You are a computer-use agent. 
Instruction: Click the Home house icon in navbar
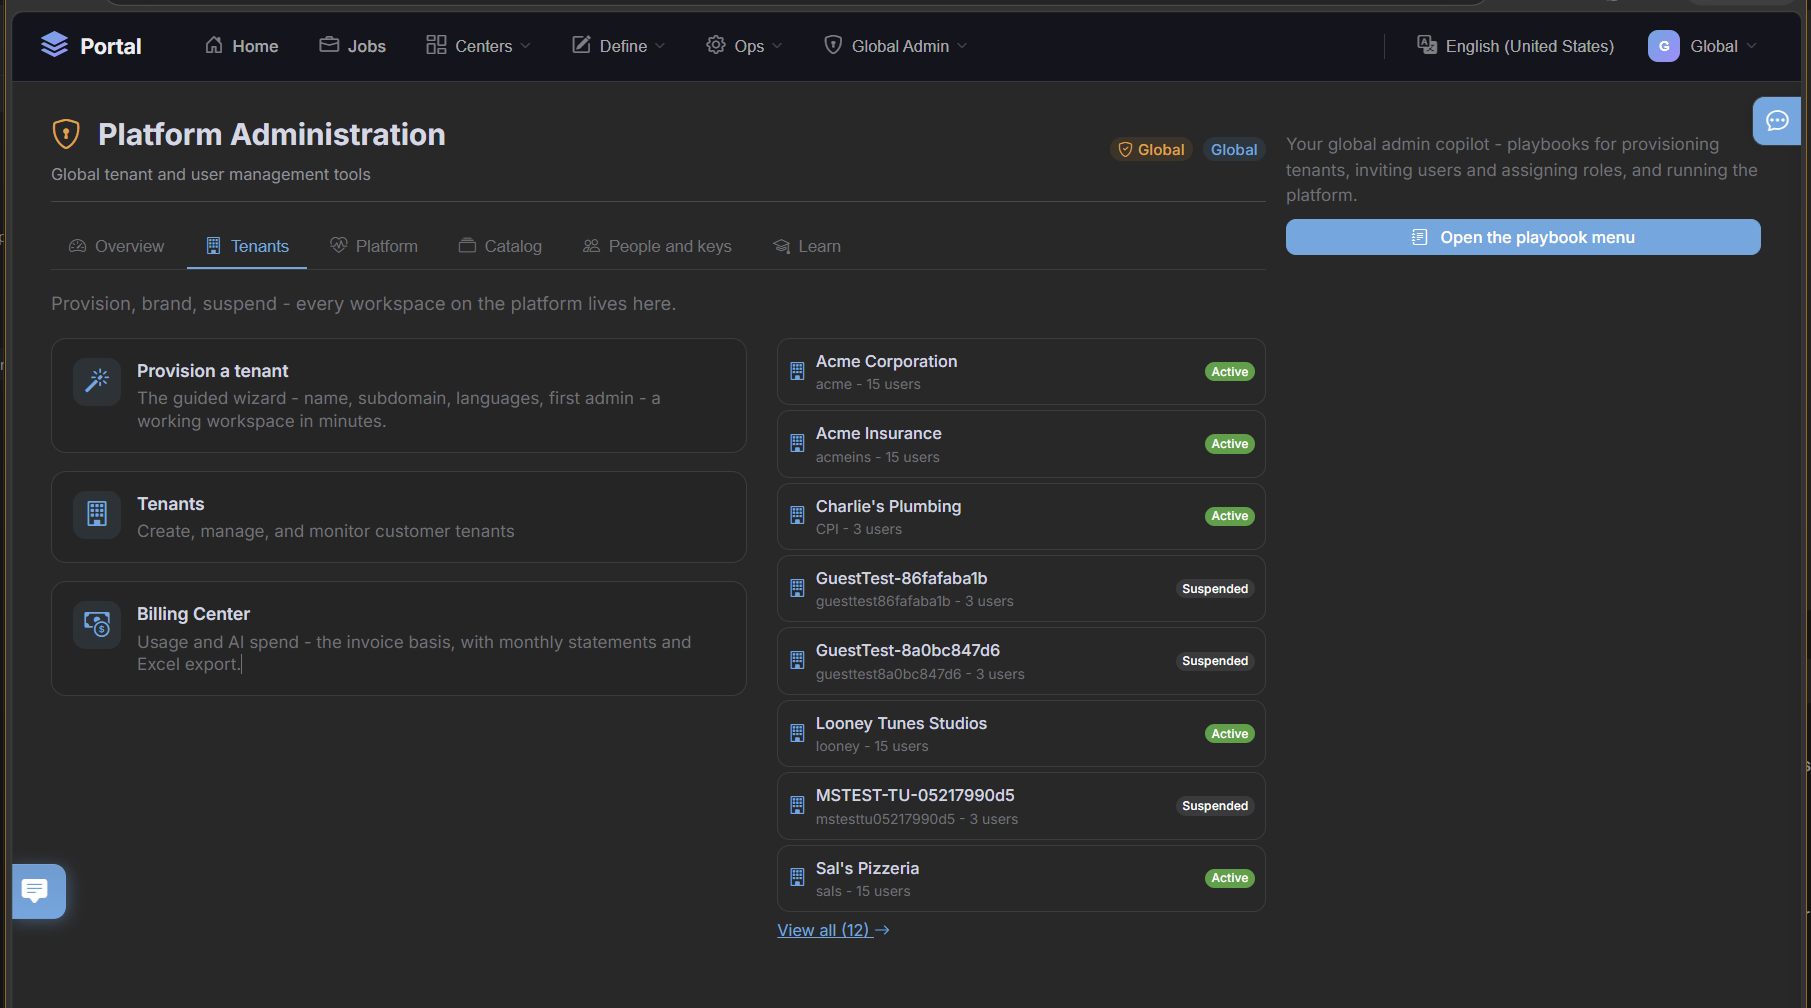(x=214, y=45)
